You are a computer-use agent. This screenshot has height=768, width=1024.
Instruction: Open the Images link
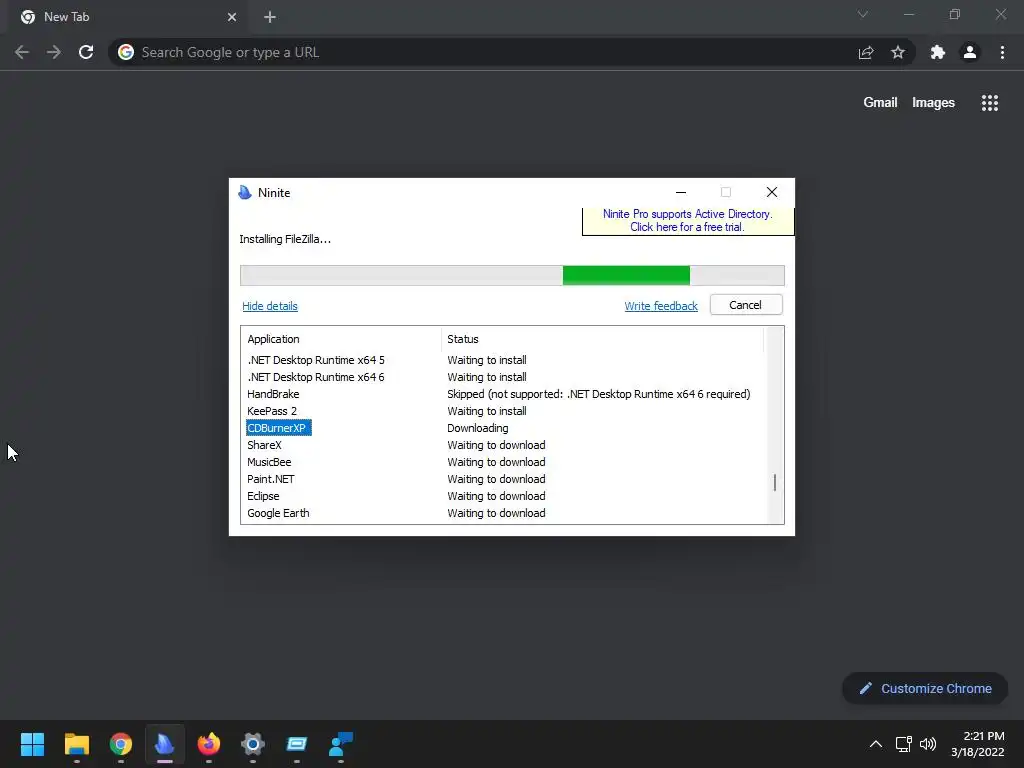click(x=933, y=103)
